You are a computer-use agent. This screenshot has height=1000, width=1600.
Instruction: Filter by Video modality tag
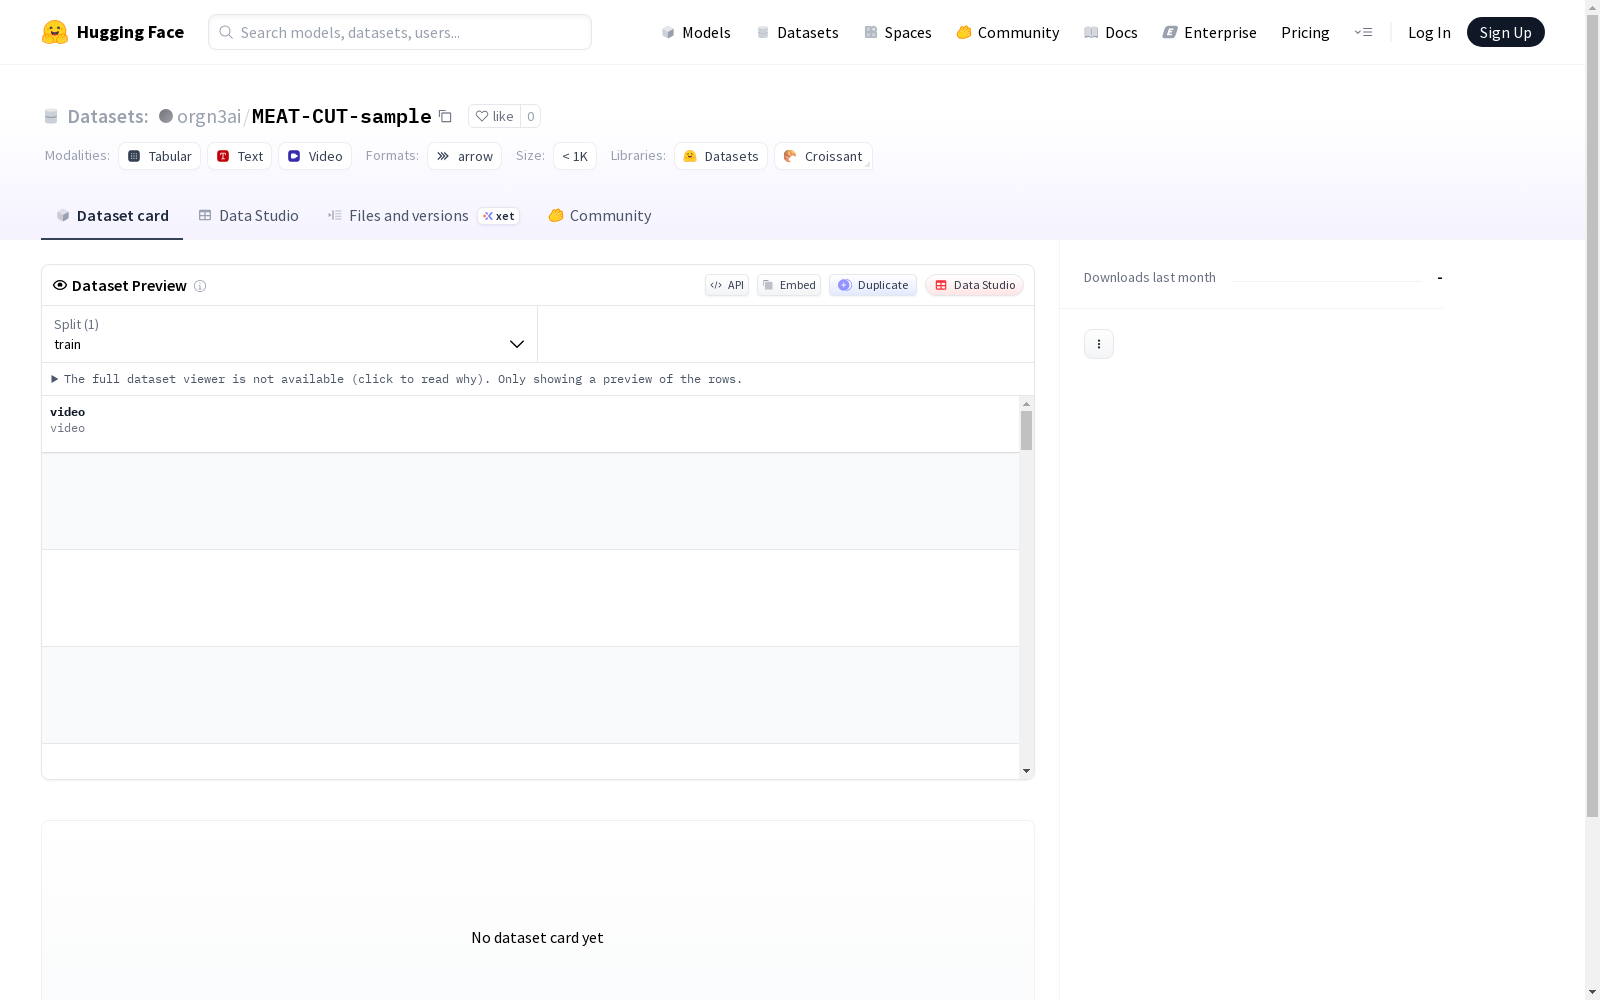pos(315,156)
